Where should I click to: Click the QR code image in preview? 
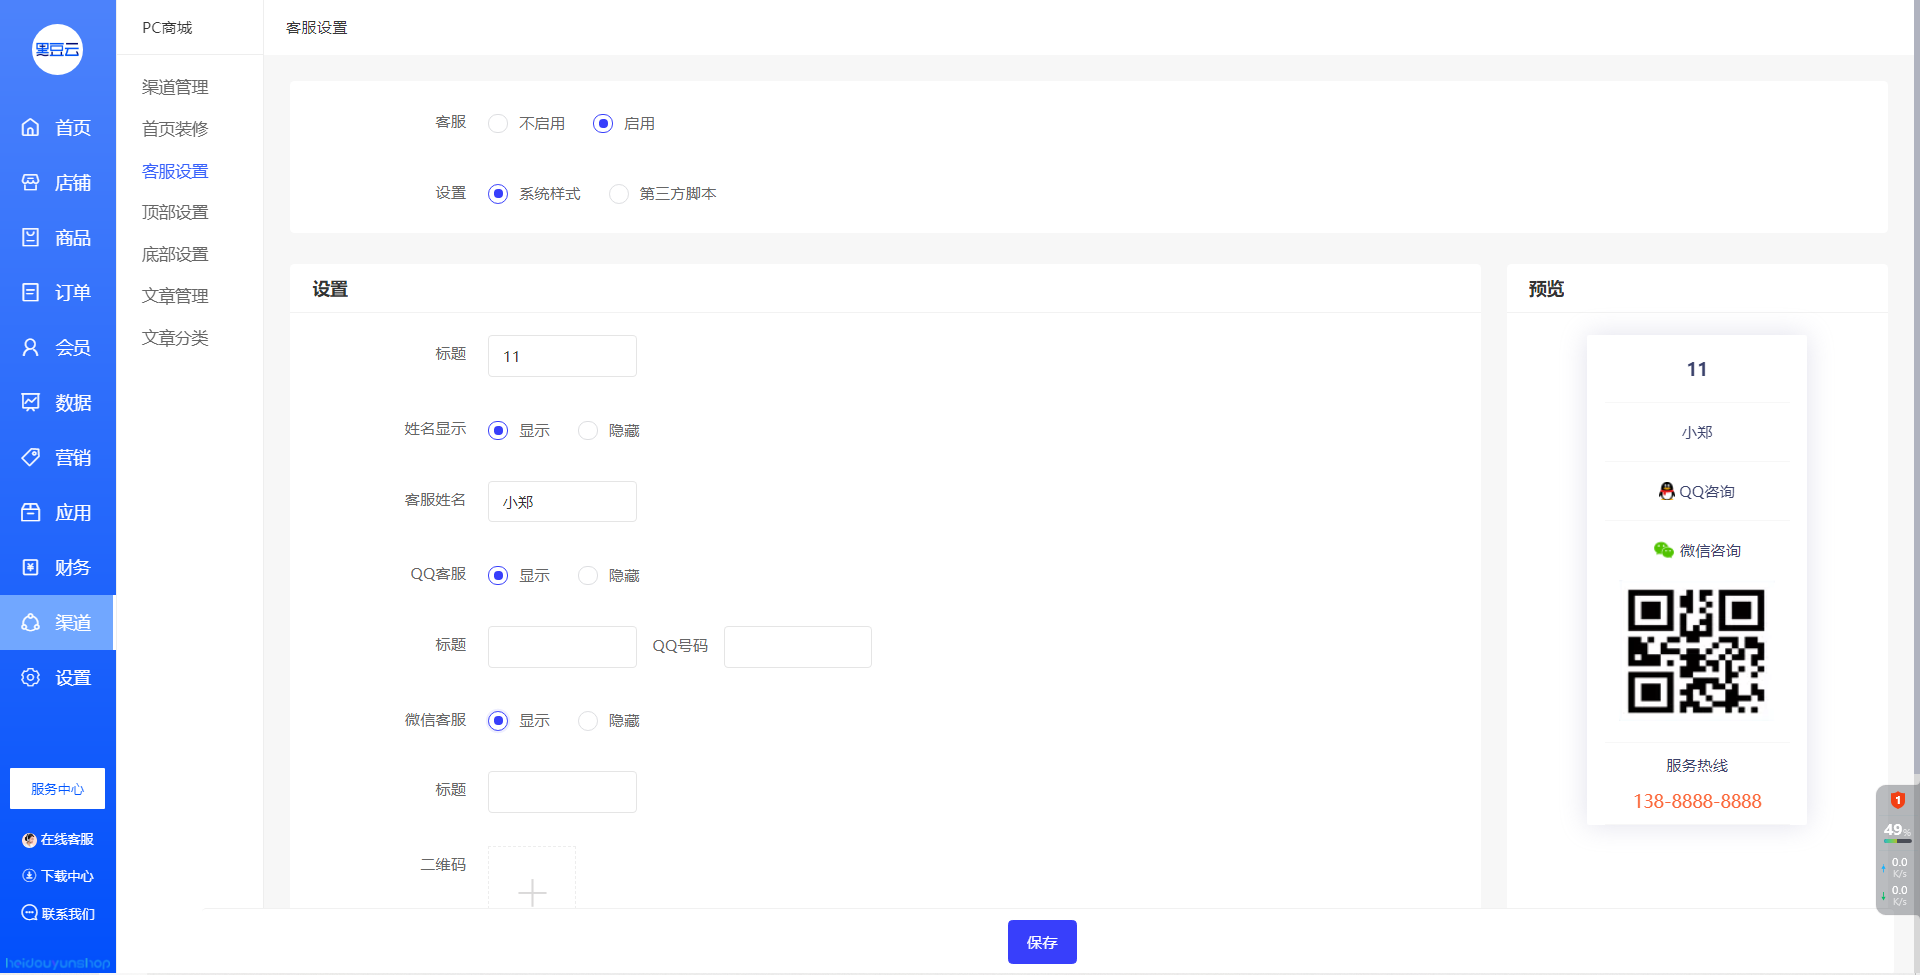click(1696, 651)
